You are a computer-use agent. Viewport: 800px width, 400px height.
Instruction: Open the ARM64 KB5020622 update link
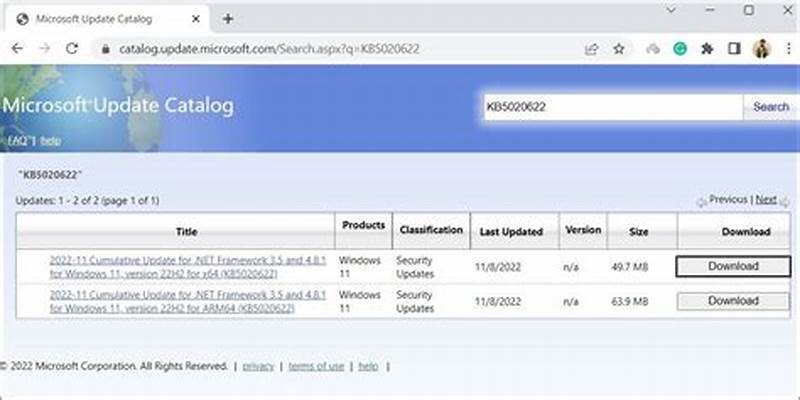[187, 302]
